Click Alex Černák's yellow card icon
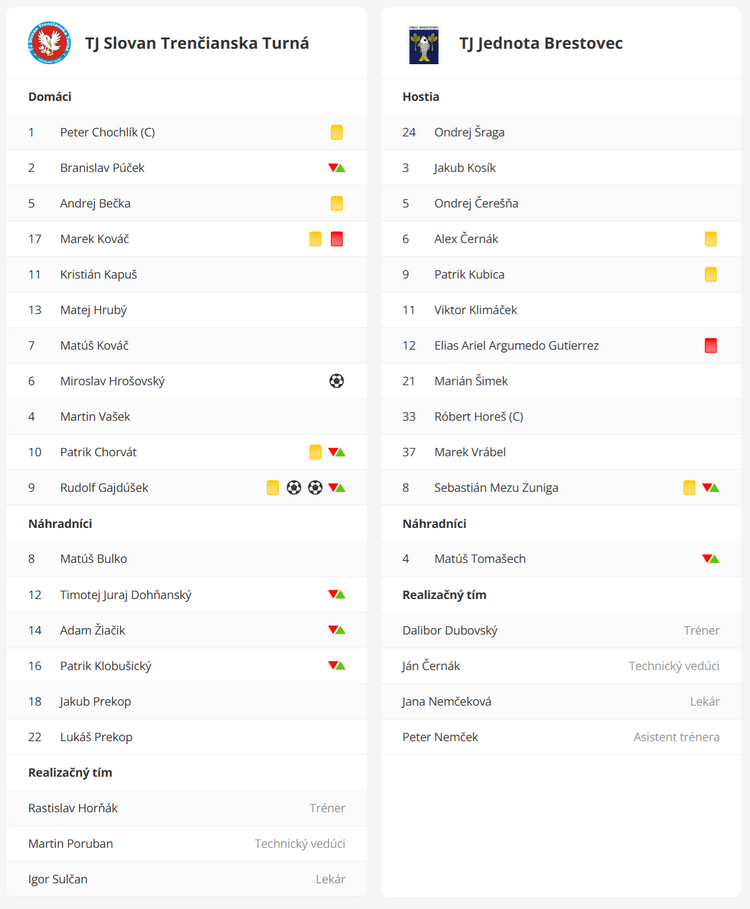 711,239
